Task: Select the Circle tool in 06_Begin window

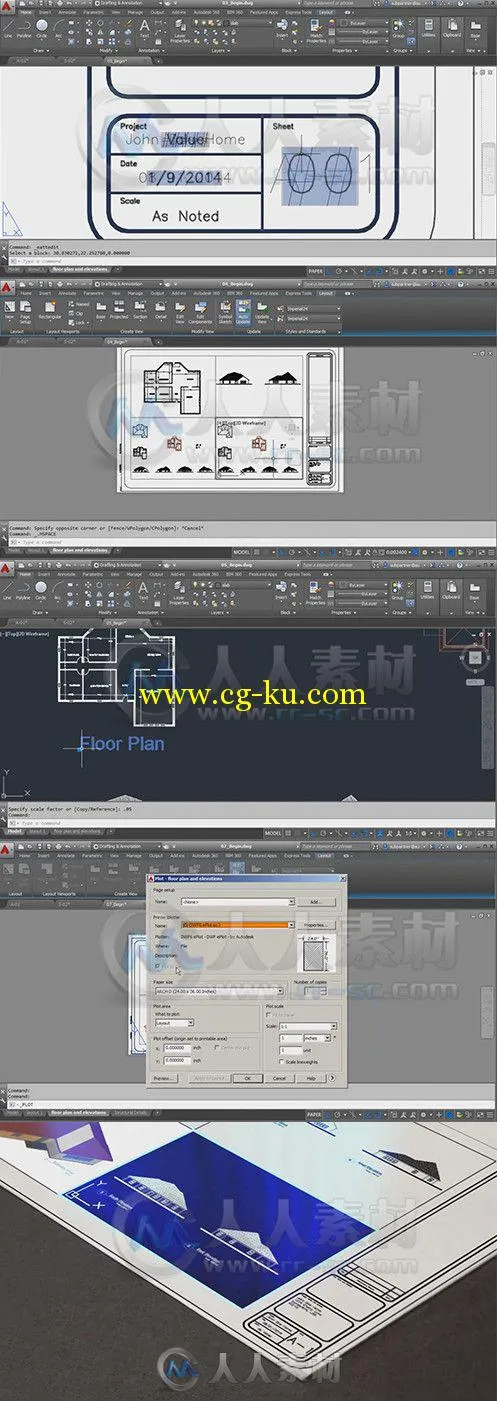Action: tap(43, 591)
